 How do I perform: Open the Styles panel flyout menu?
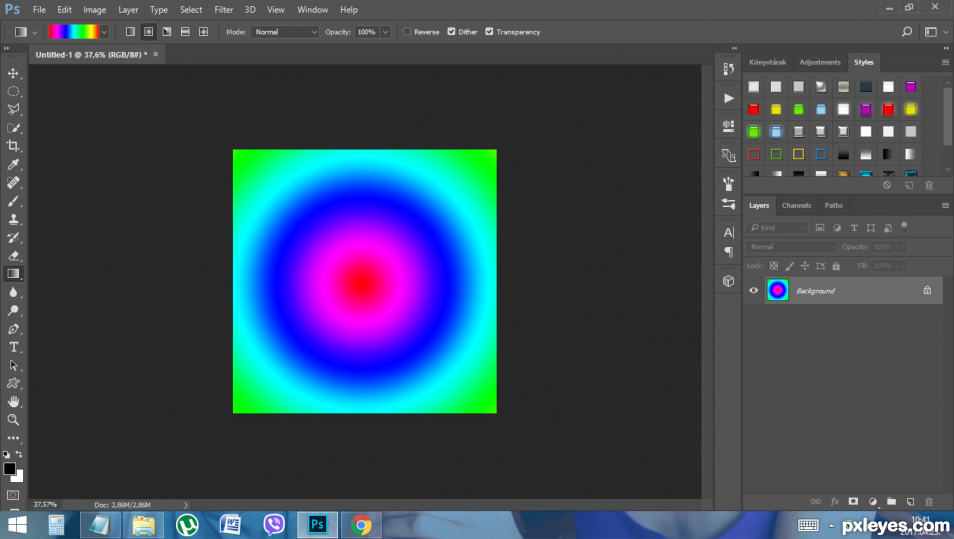point(945,62)
